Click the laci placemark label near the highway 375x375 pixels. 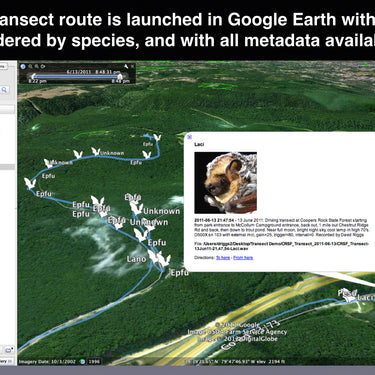[x=366, y=297]
